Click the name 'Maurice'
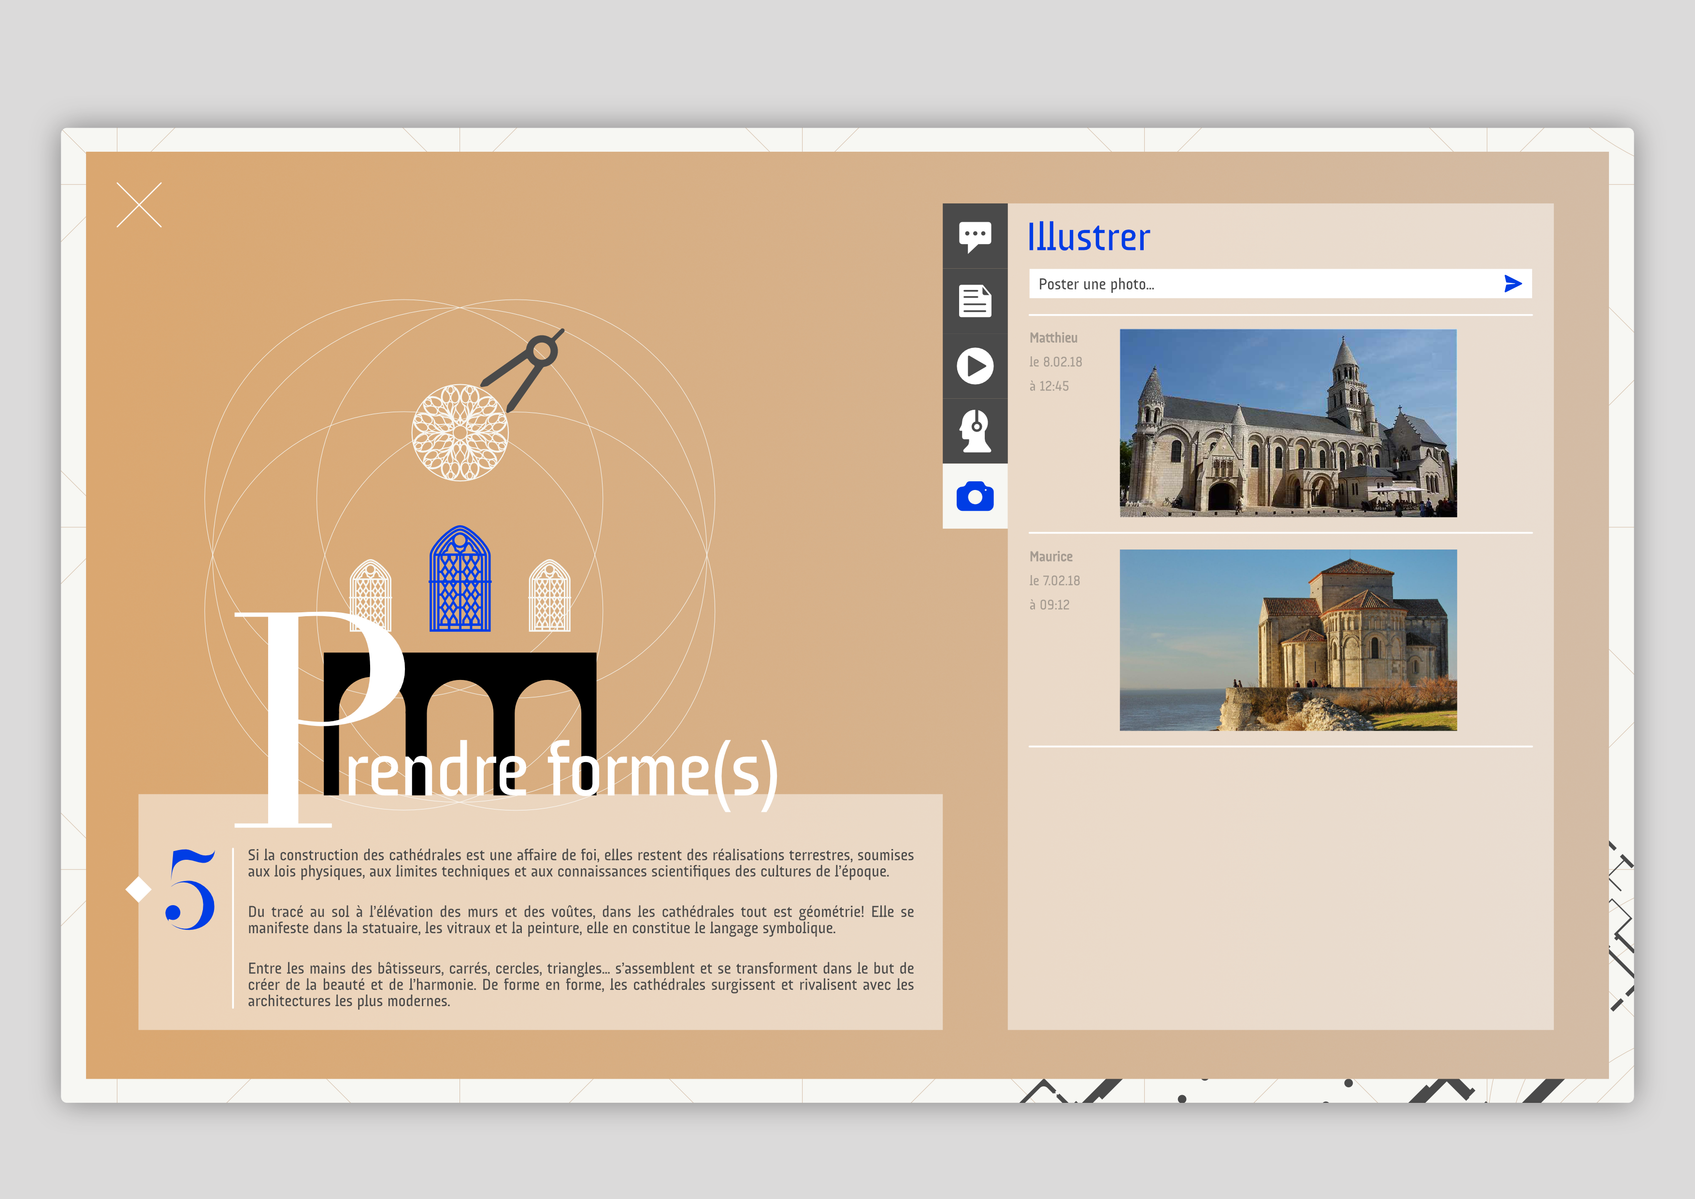The height and width of the screenshot is (1199, 1695). 1051,557
